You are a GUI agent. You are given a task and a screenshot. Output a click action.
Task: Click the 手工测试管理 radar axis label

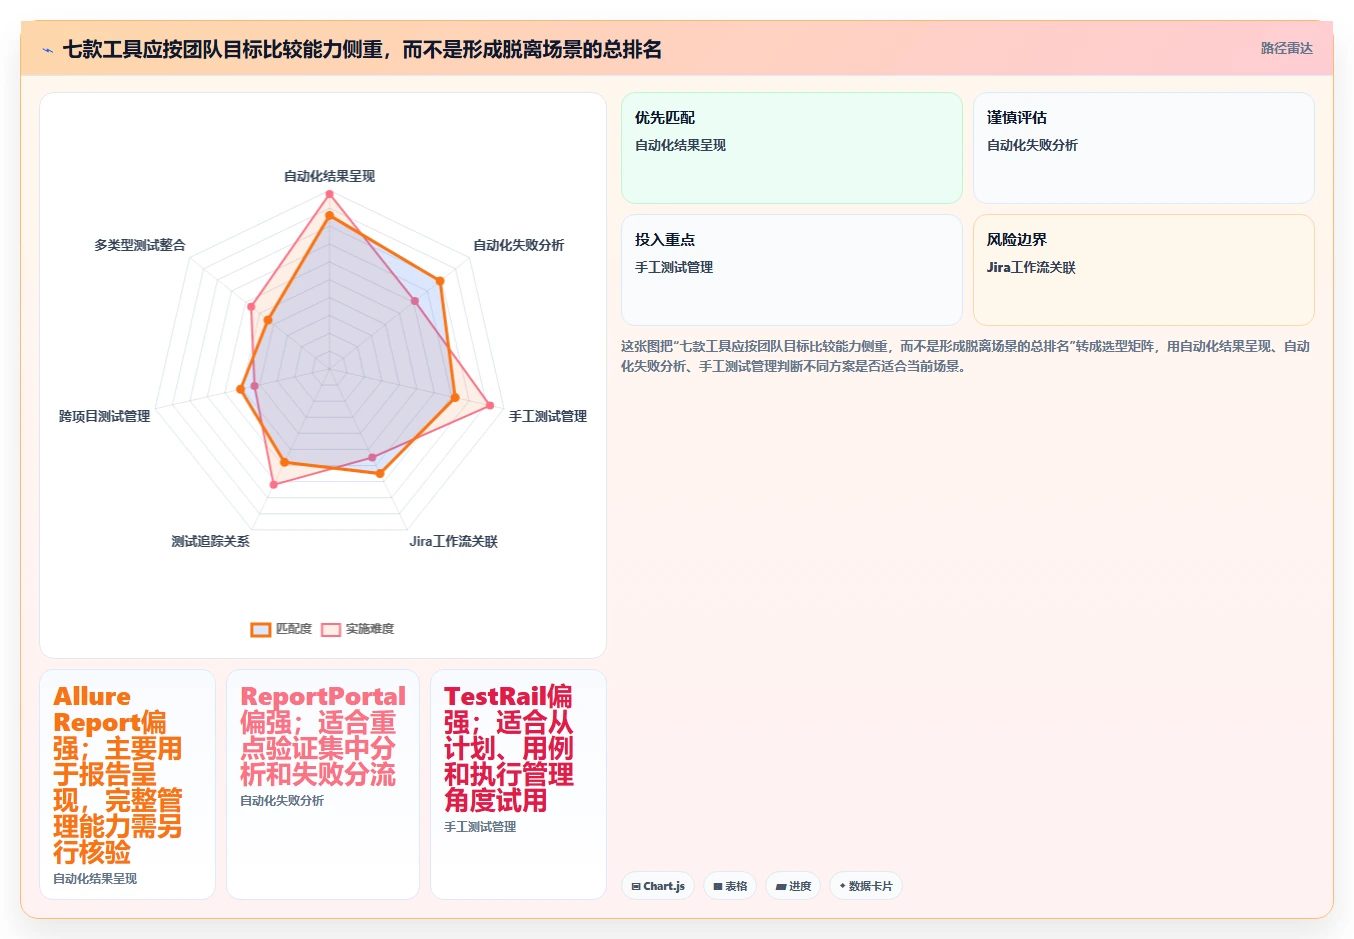pyautogui.click(x=548, y=416)
